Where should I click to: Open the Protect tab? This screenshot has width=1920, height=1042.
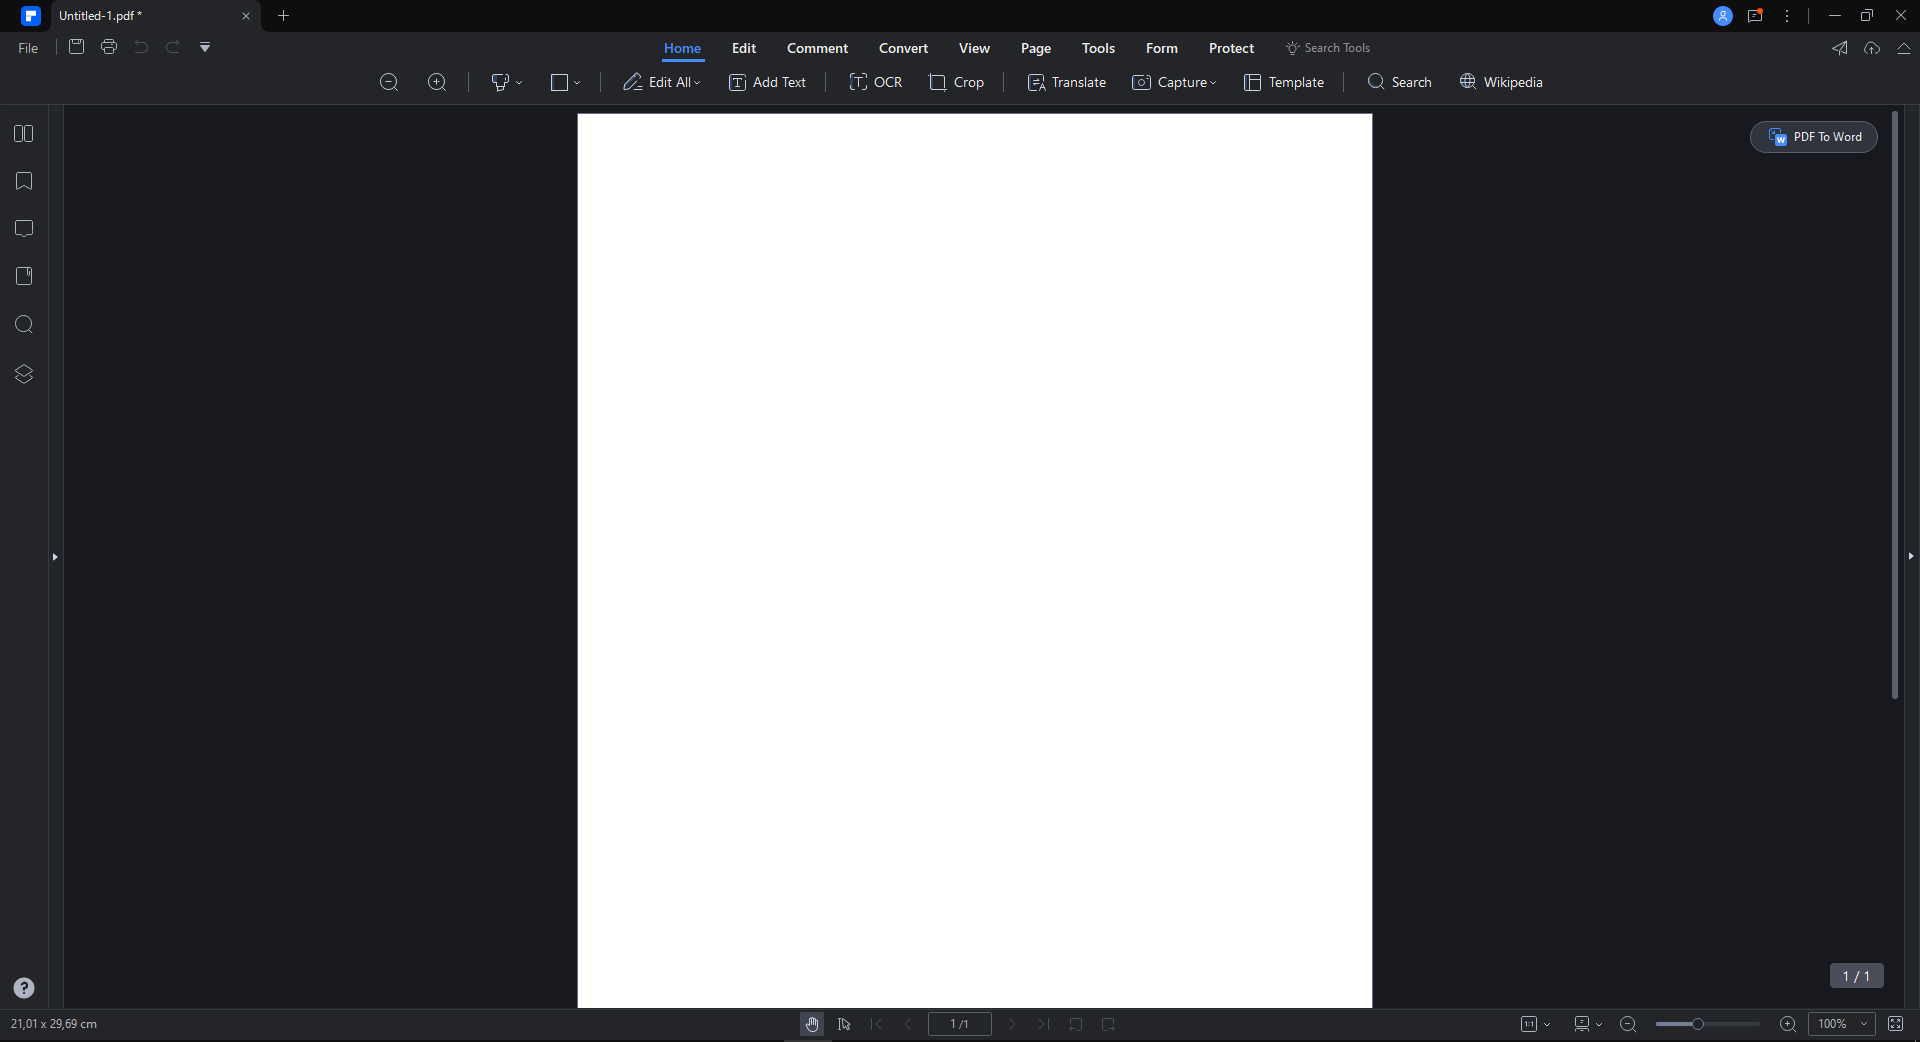1231,48
